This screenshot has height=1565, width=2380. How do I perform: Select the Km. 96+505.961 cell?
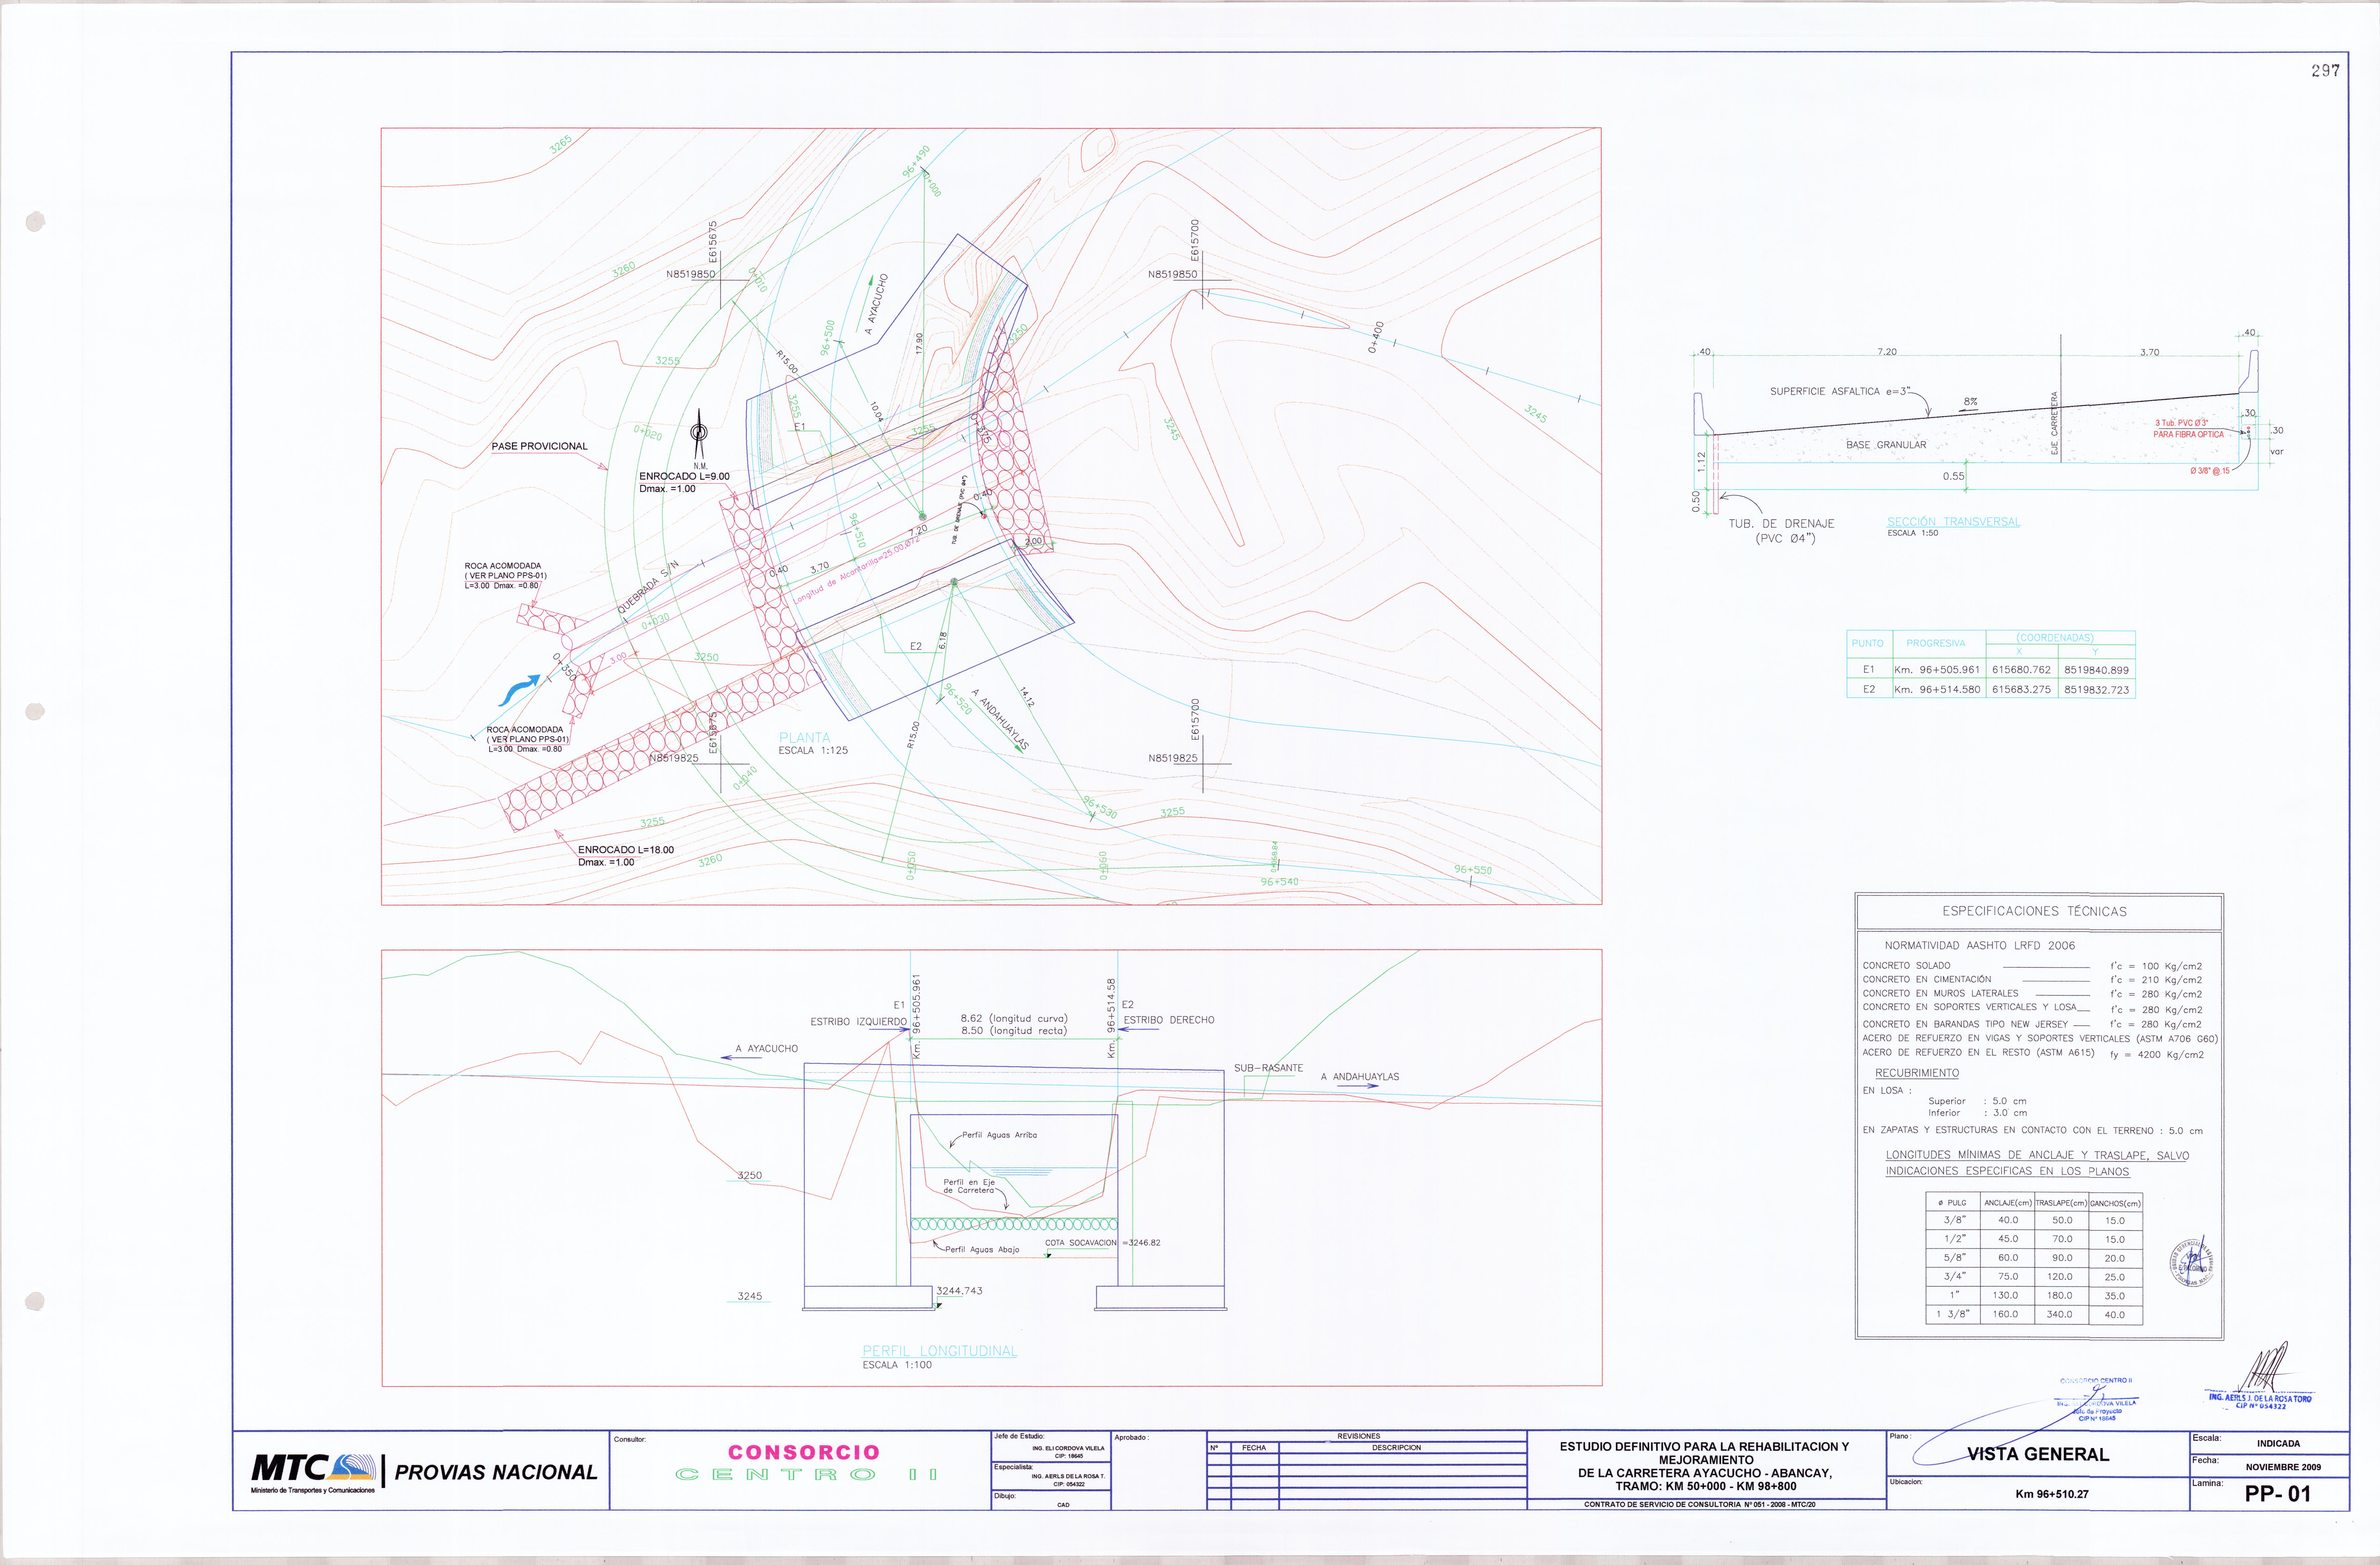[1937, 670]
